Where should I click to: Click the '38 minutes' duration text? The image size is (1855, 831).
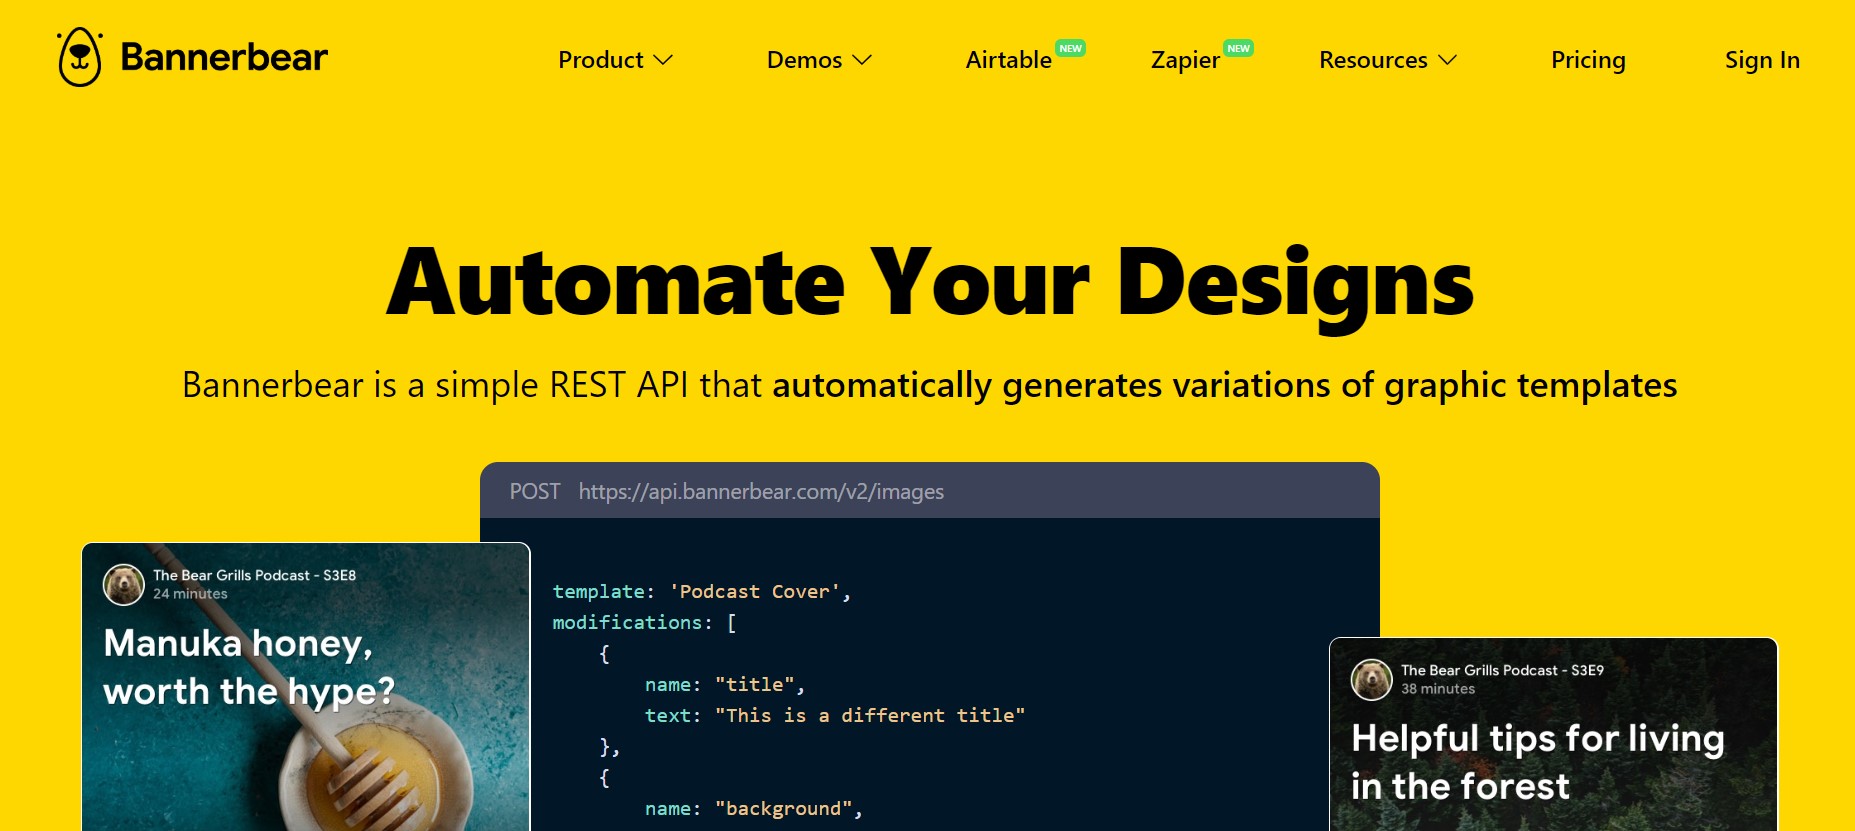[x=1438, y=688]
